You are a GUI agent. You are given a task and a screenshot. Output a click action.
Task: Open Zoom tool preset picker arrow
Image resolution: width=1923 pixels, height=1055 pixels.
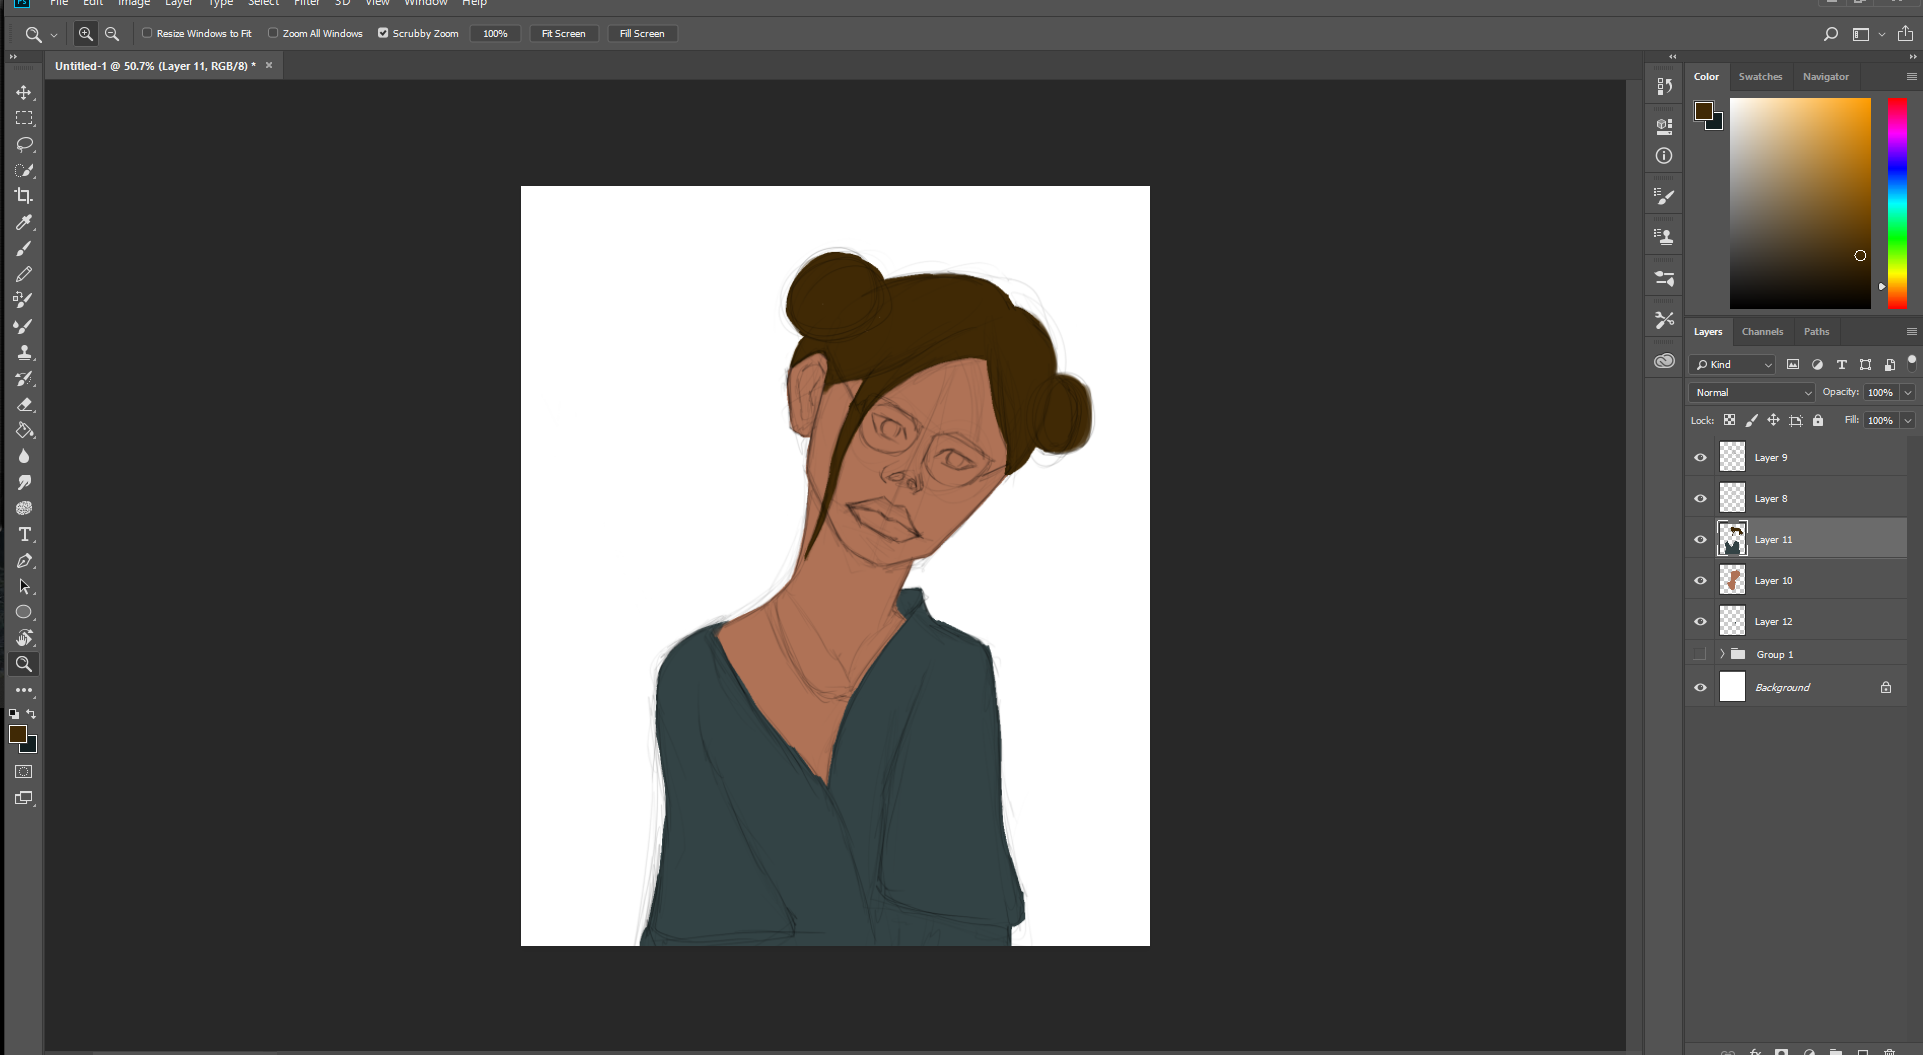[54, 35]
